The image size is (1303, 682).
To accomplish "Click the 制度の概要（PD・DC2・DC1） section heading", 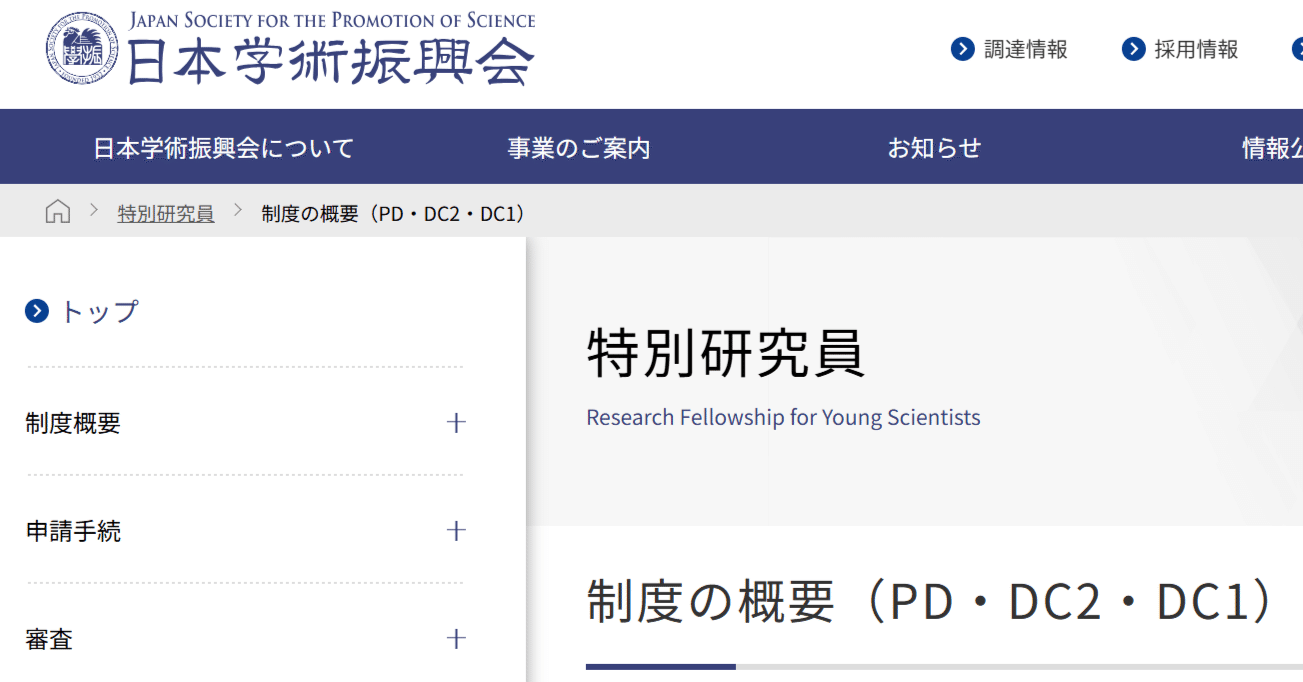I will pyautogui.click(x=931, y=601).
